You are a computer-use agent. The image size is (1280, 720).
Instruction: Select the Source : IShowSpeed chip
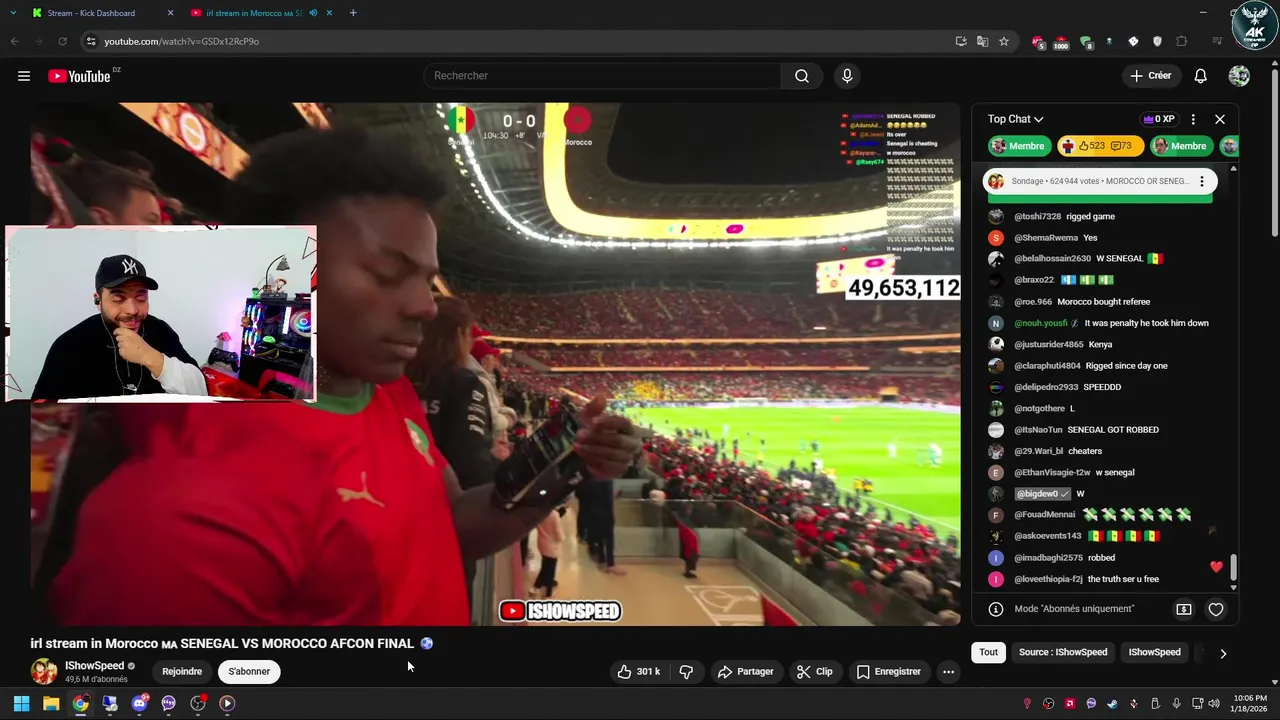[1063, 653]
